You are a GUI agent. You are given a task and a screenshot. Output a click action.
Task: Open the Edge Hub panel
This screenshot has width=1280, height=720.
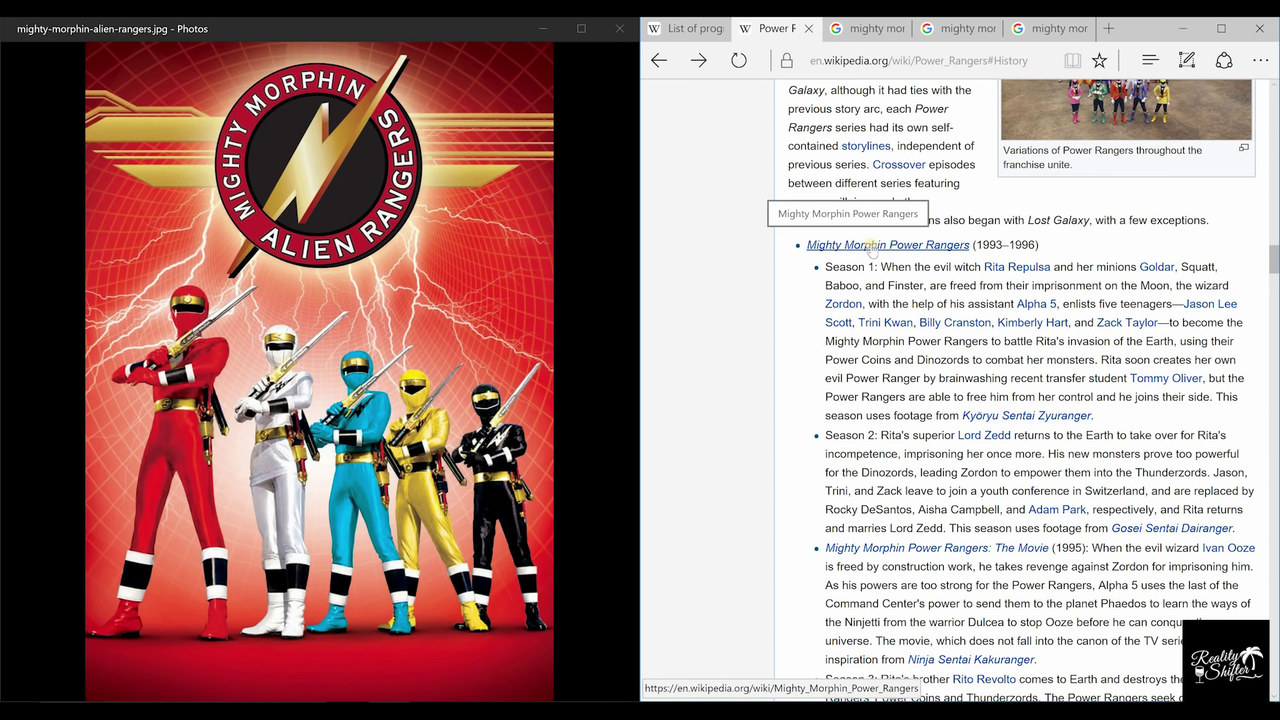point(1150,60)
